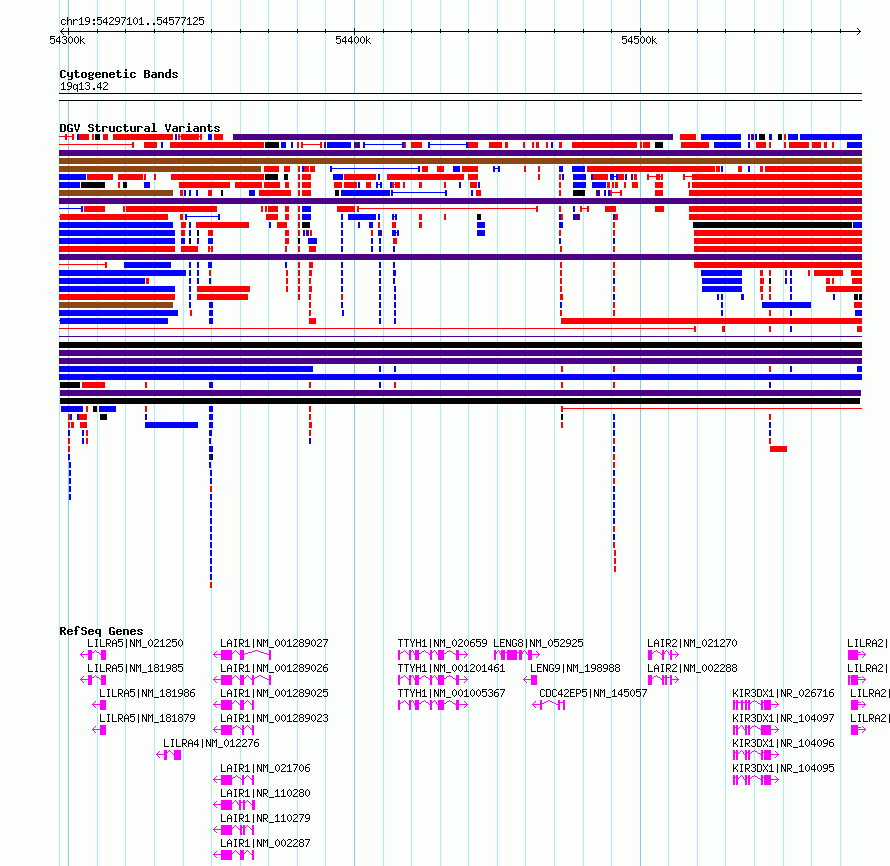Click the LAIR1|NM_001289026 label

pos(274,669)
